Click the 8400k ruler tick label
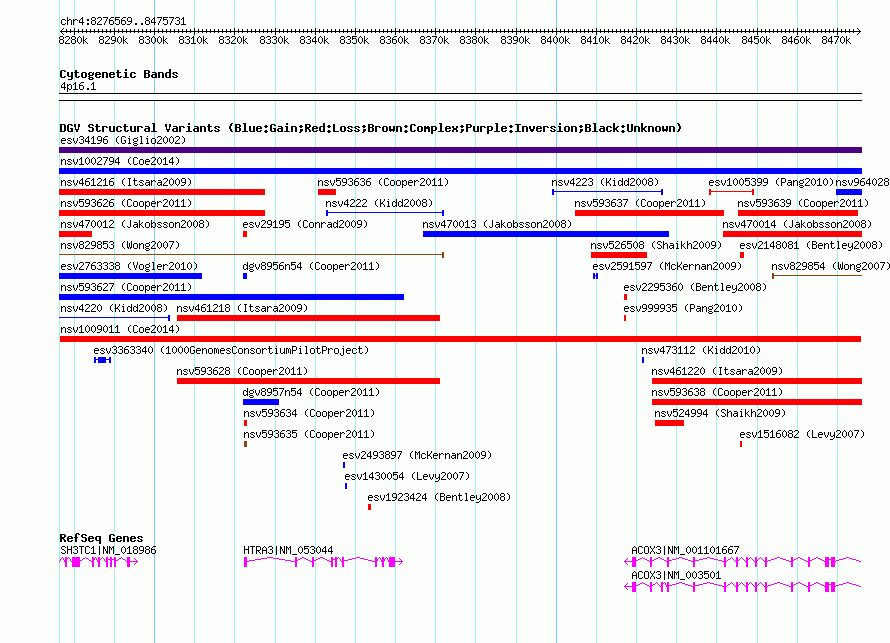 555,40
